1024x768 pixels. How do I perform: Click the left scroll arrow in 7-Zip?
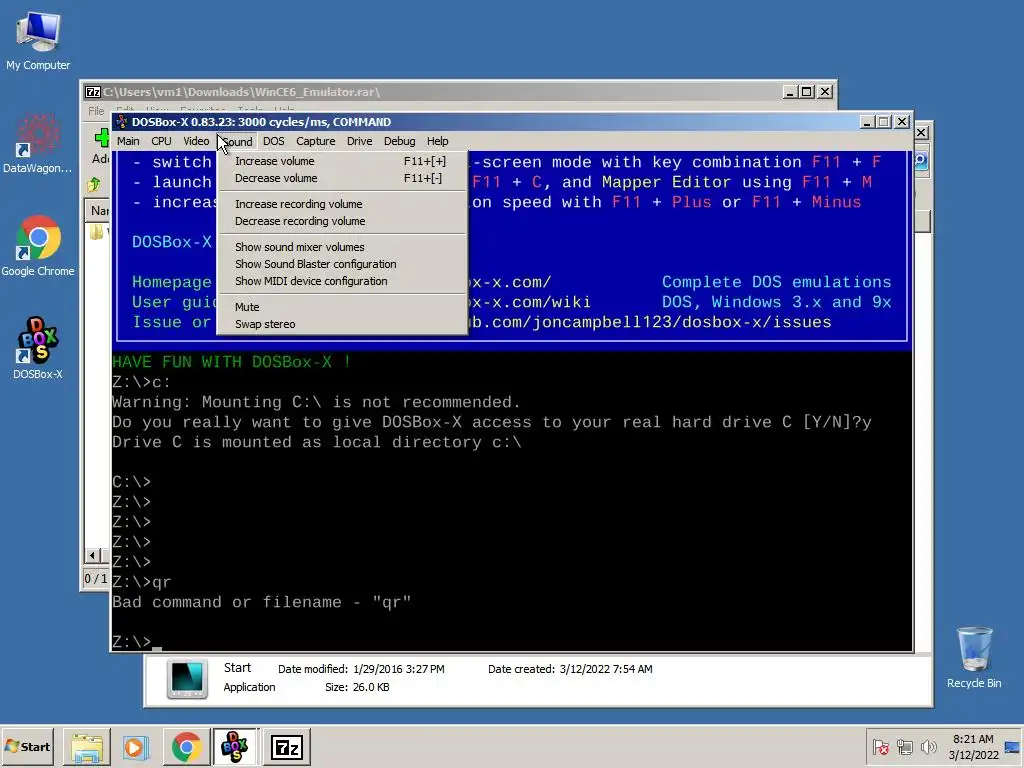pos(92,556)
